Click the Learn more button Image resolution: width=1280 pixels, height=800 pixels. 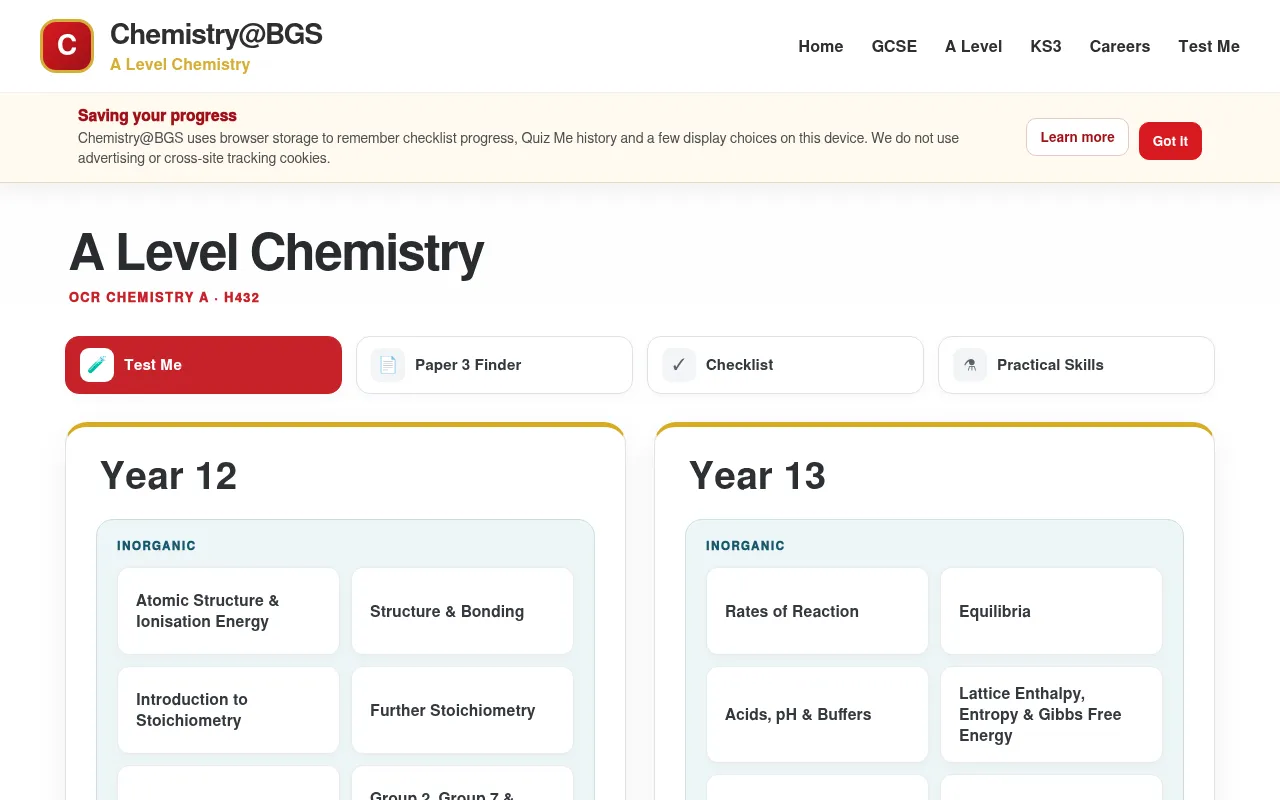pos(1077,137)
